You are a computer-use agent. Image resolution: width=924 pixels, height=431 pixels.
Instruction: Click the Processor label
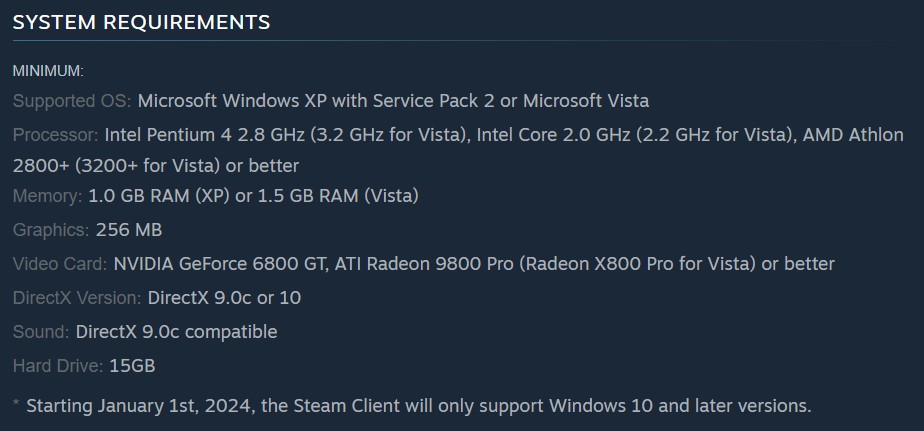pyautogui.click(x=55, y=135)
